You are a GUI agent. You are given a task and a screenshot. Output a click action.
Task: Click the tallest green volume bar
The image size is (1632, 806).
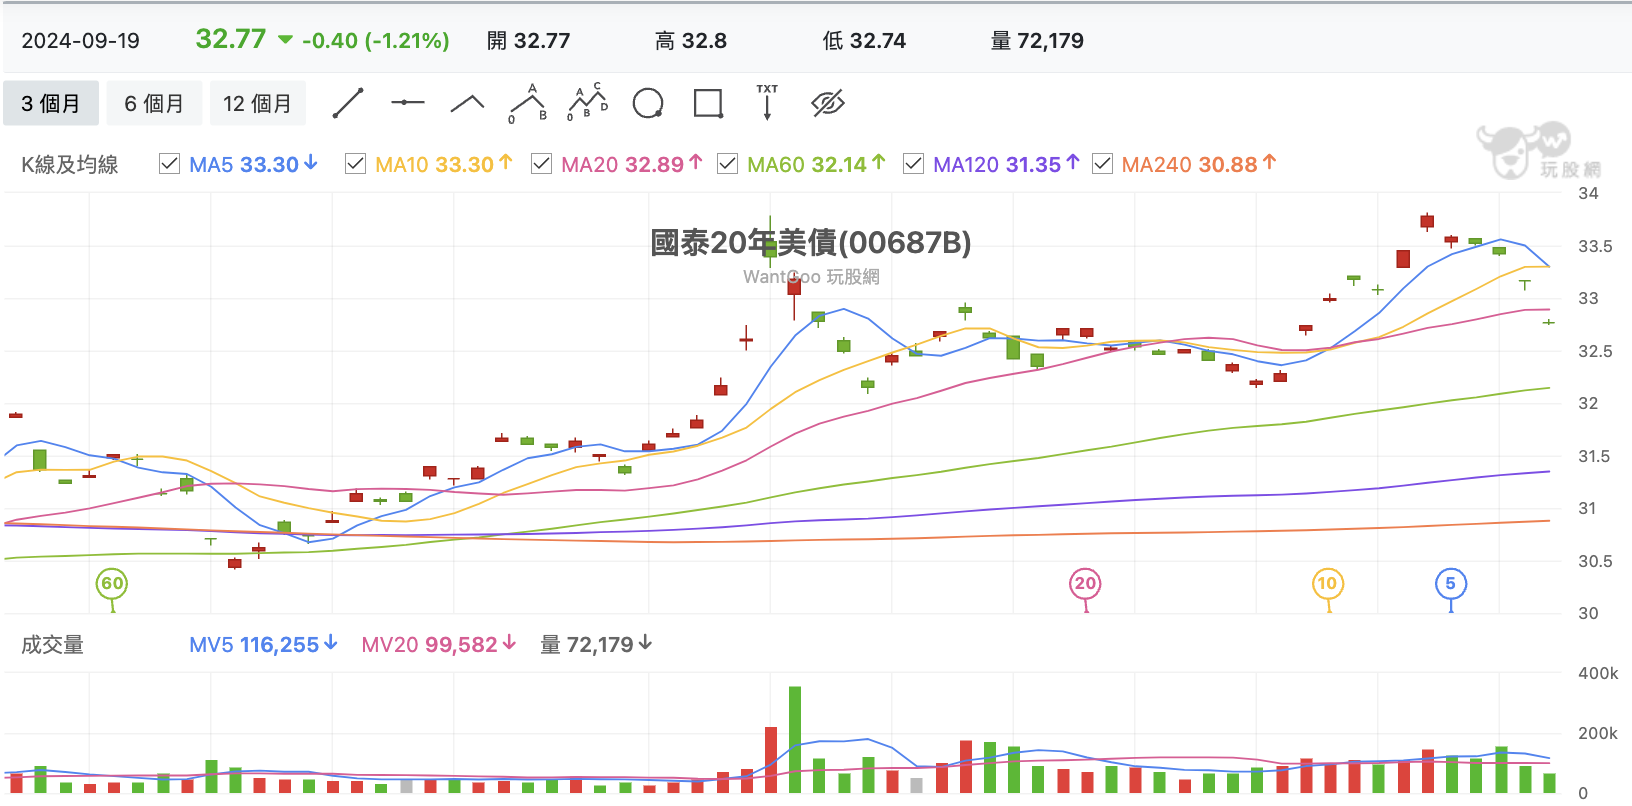click(x=795, y=740)
